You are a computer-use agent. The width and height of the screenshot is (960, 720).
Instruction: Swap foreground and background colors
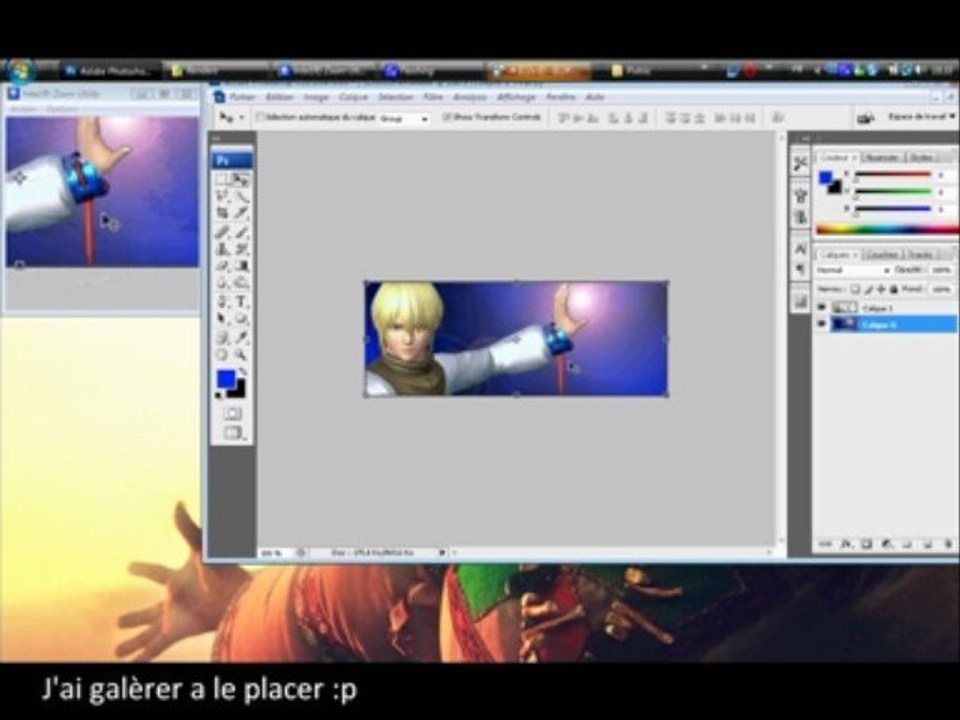[243, 372]
